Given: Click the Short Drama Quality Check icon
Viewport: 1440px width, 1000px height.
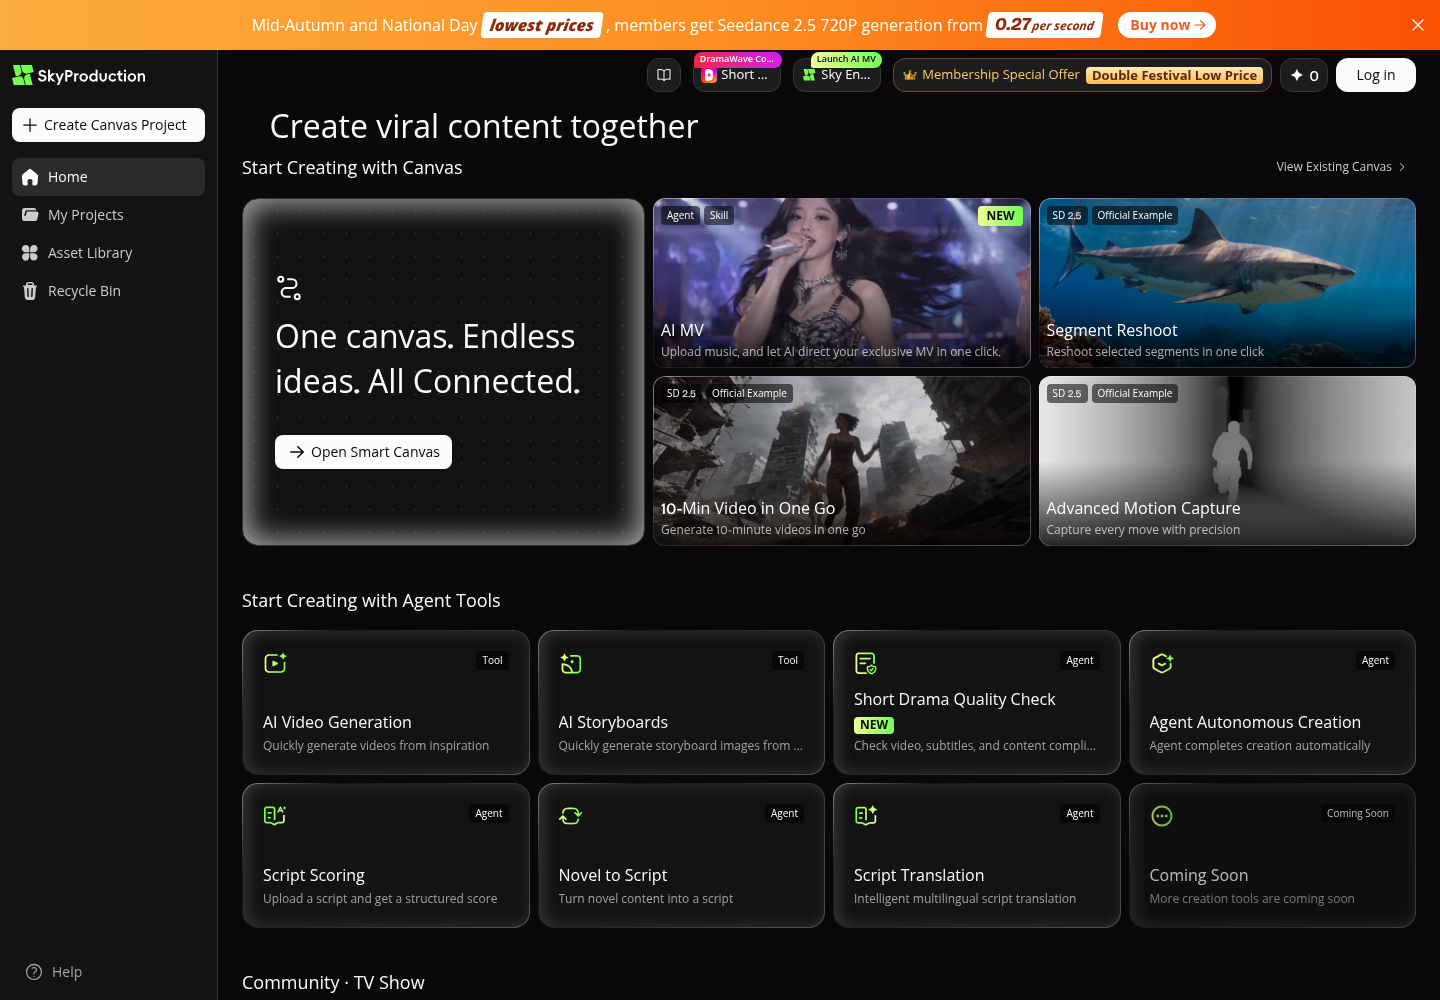Looking at the screenshot, I should 866,663.
